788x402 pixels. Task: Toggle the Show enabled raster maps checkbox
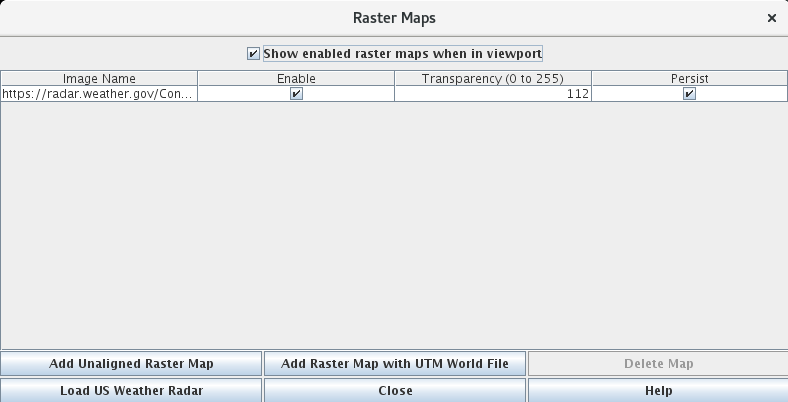(x=253, y=53)
